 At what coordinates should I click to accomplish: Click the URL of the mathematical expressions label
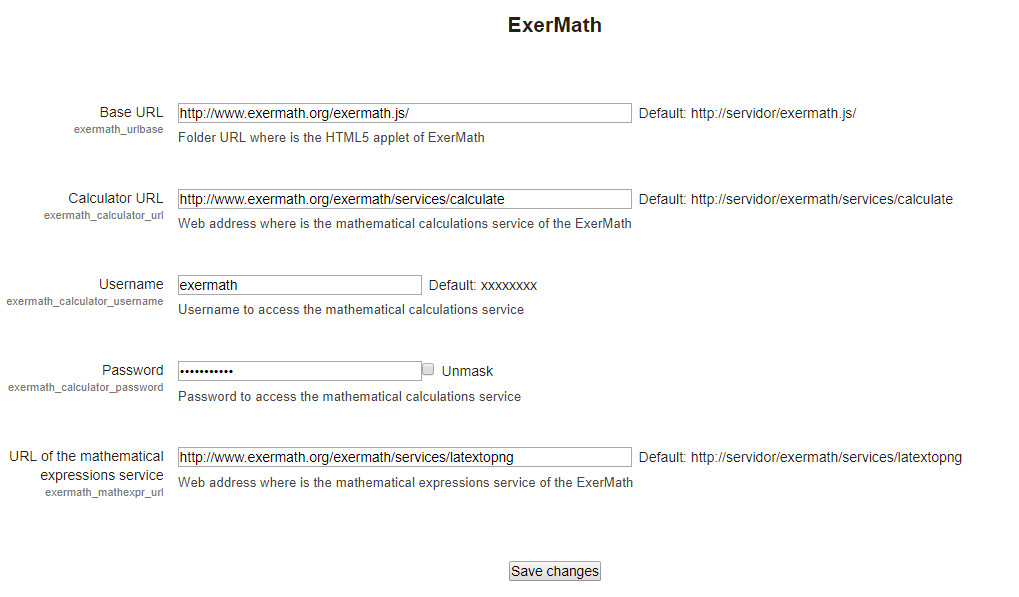point(86,465)
